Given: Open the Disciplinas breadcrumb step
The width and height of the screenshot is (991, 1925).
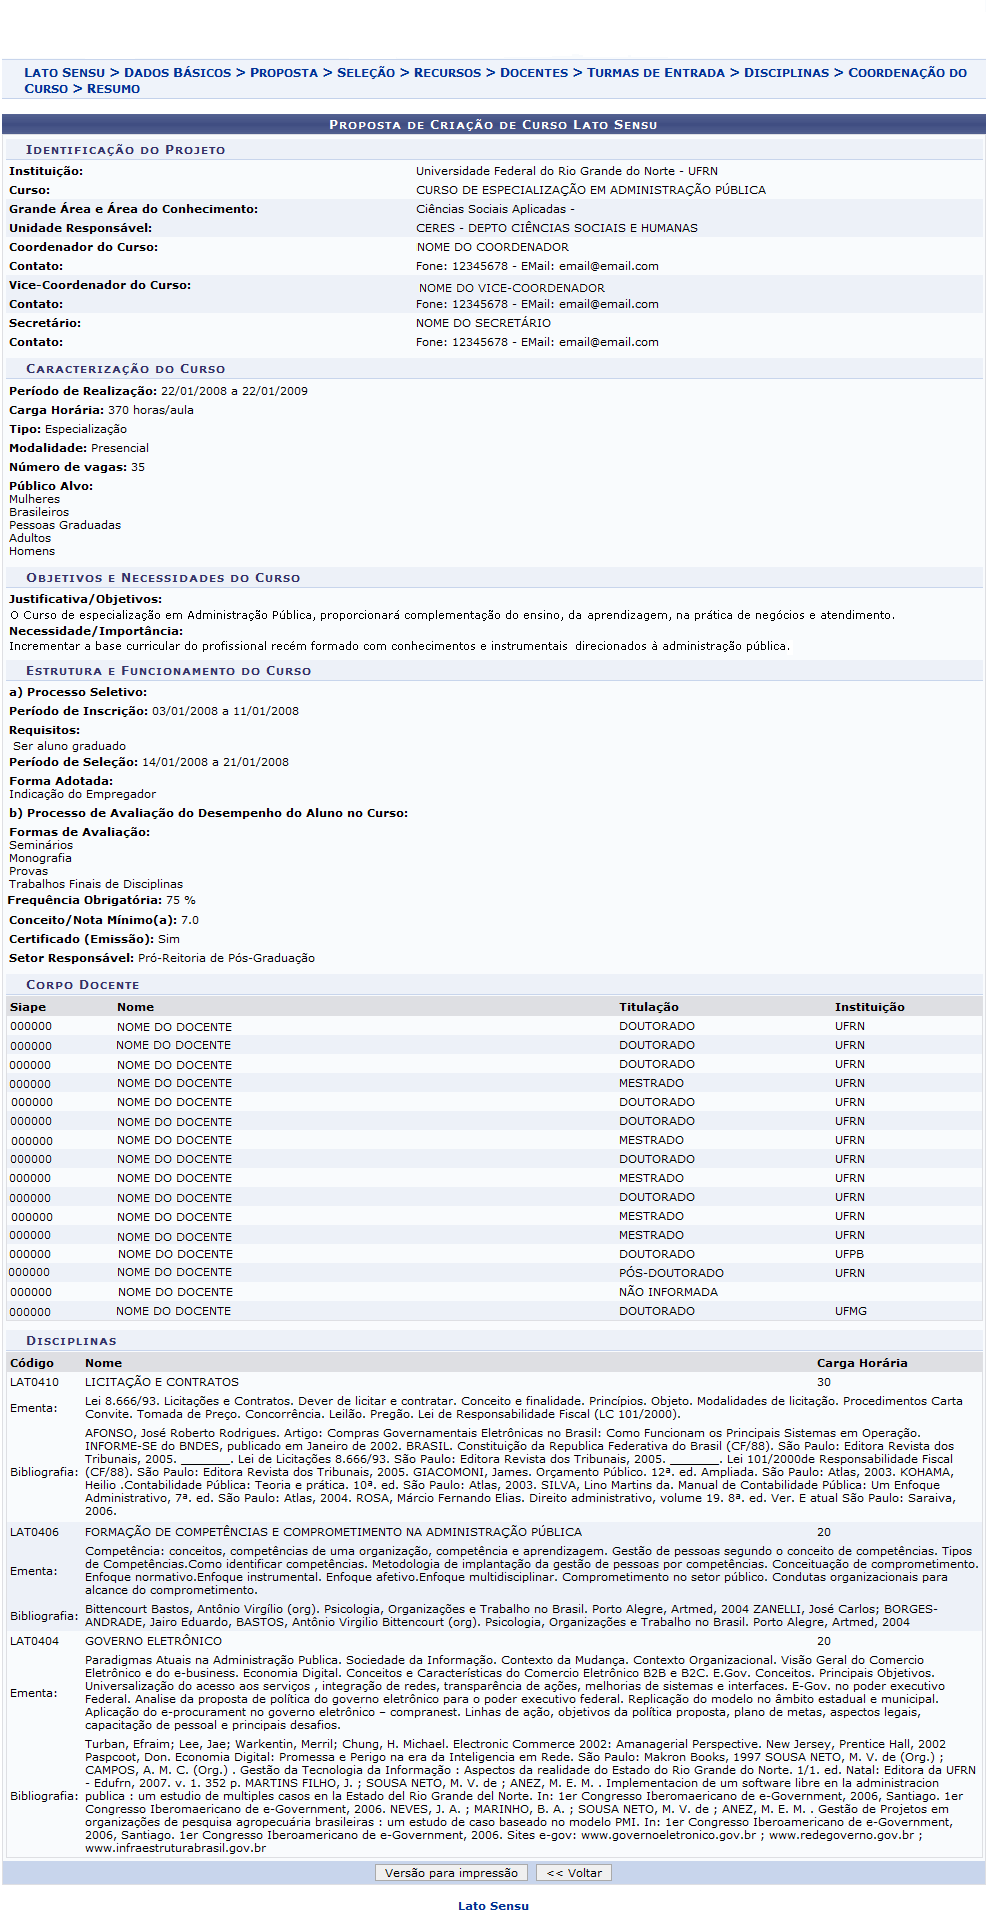Looking at the screenshot, I should tap(786, 73).
